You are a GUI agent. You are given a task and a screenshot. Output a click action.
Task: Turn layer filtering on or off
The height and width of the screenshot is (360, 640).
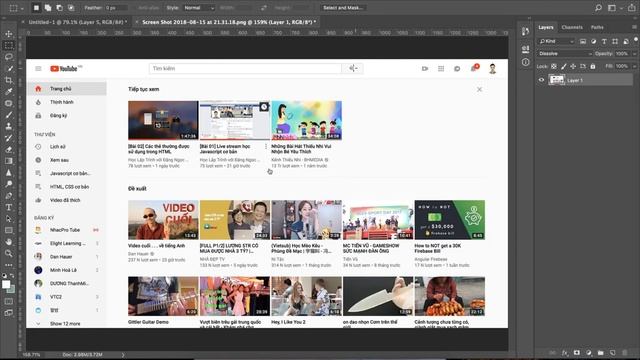(x=636, y=40)
